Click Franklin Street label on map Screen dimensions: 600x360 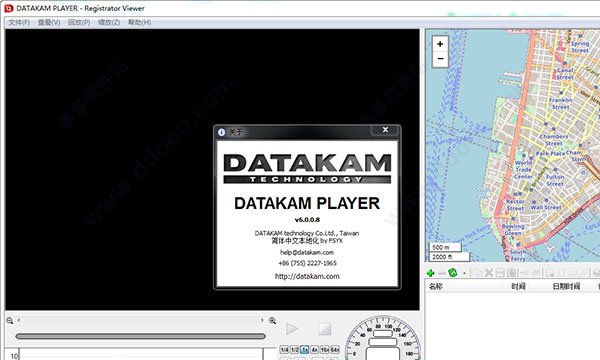tap(561, 103)
